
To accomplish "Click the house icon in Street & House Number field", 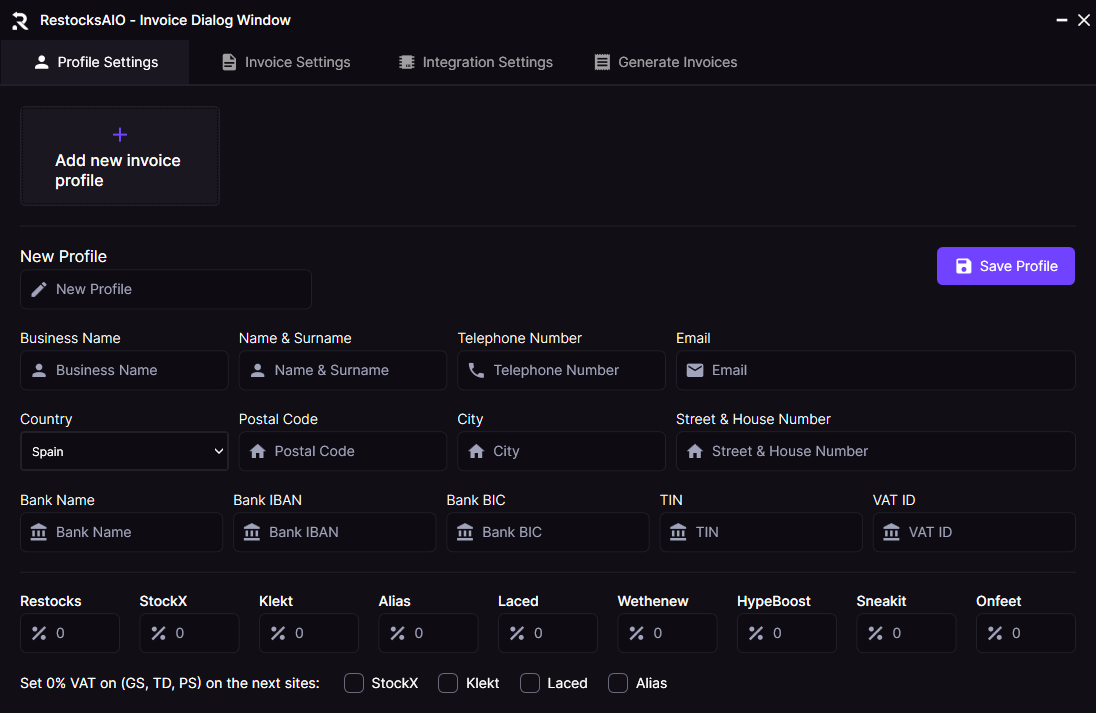I will pyautogui.click(x=695, y=452).
